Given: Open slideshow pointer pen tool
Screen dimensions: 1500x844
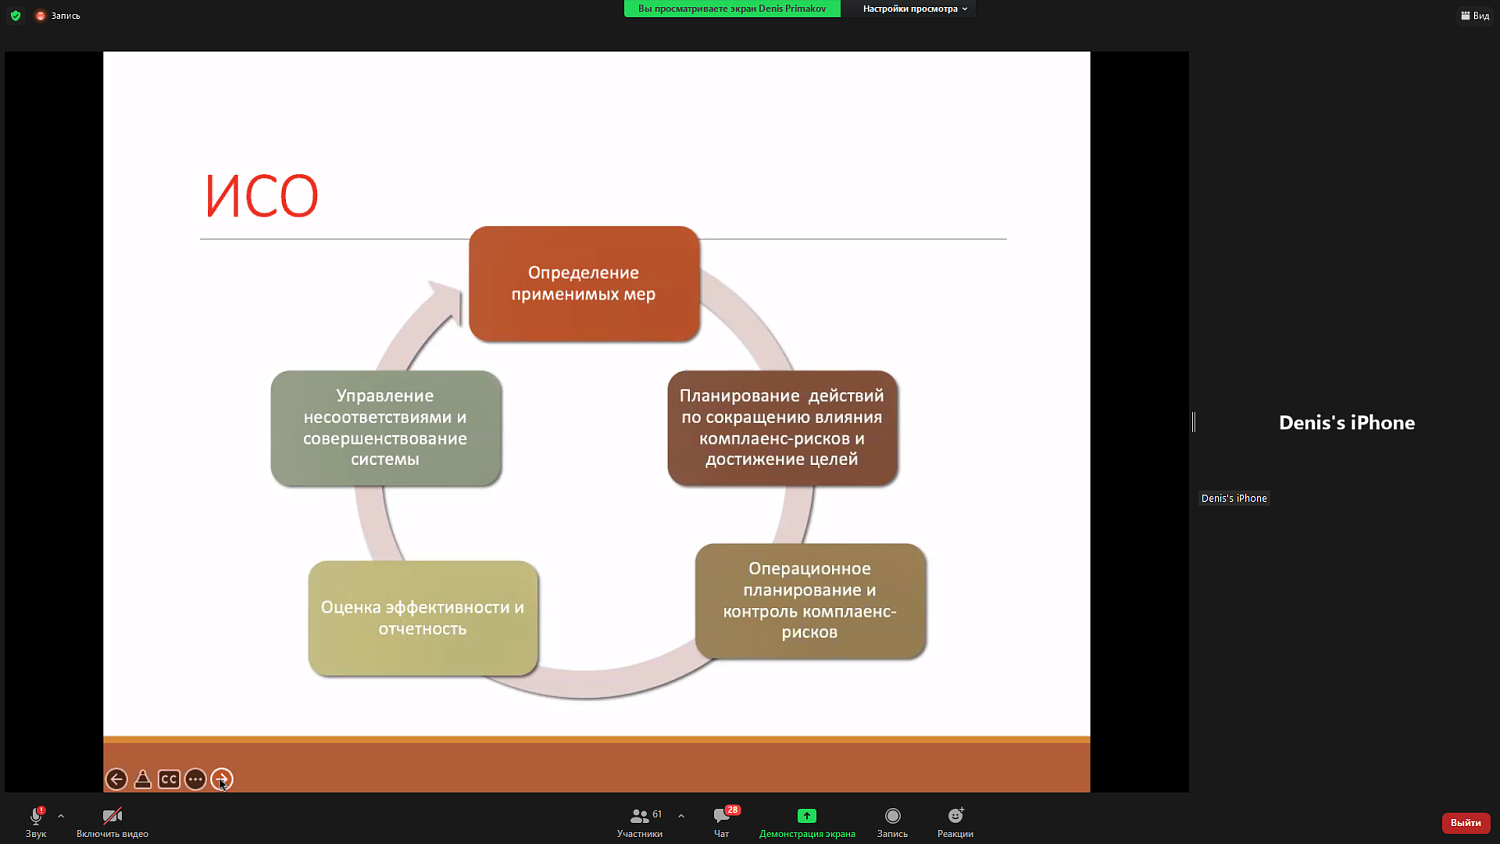Looking at the screenshot, I should 143,779.
